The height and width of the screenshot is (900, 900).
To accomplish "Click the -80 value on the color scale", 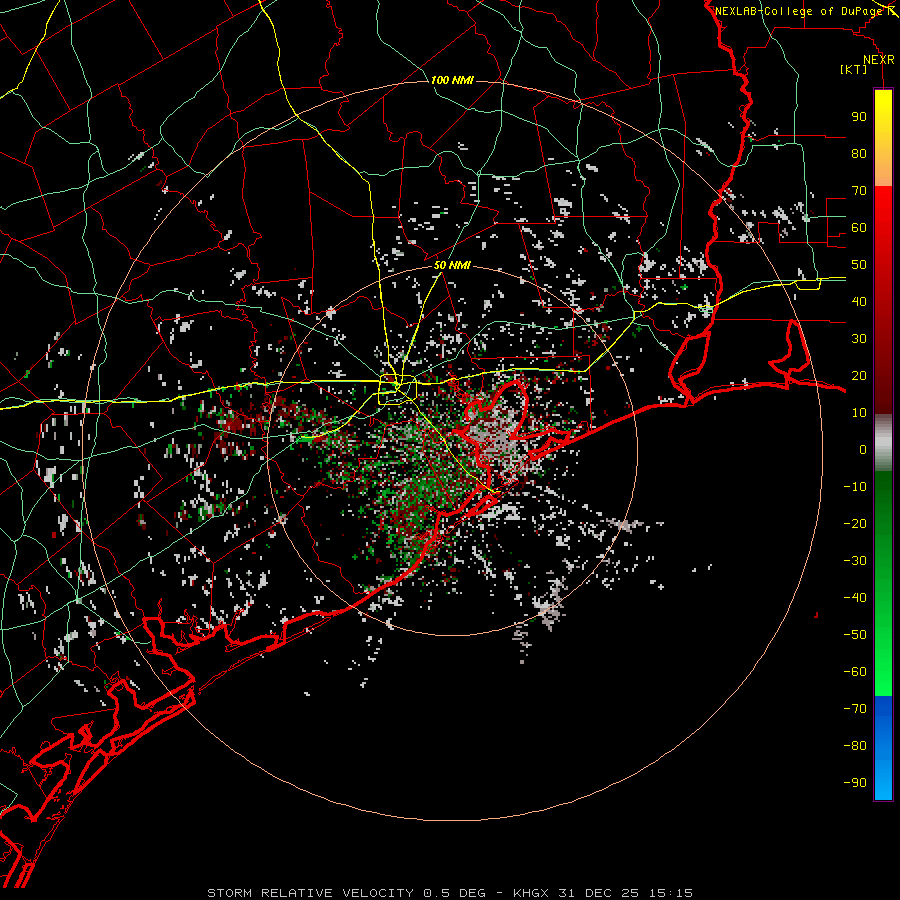I will click(x=855, y=746).
